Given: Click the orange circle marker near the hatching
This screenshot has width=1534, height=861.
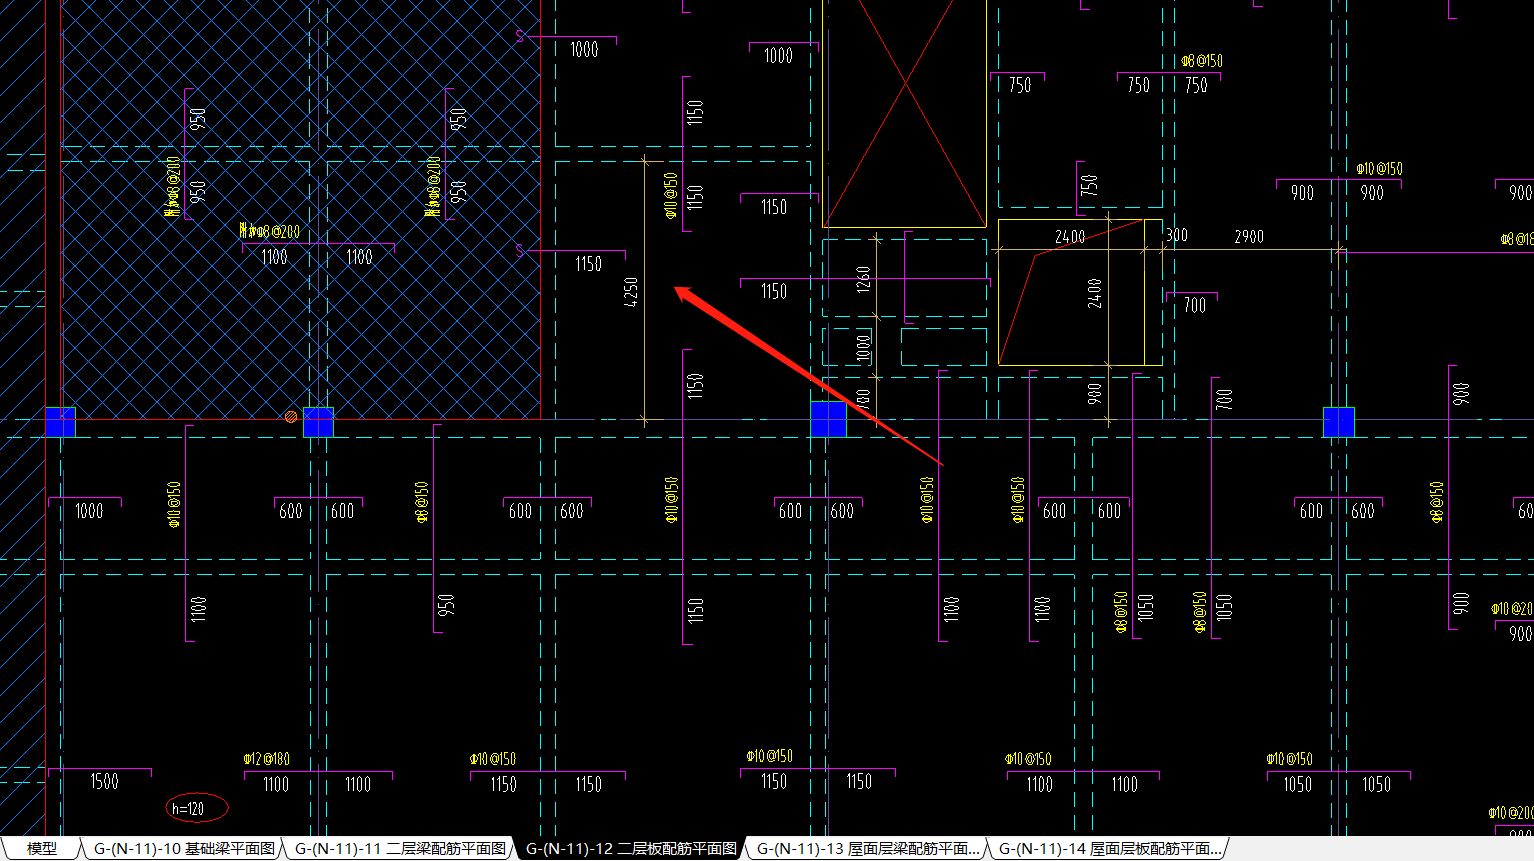Looking at the screenshot, I should [x=291, y=416].
